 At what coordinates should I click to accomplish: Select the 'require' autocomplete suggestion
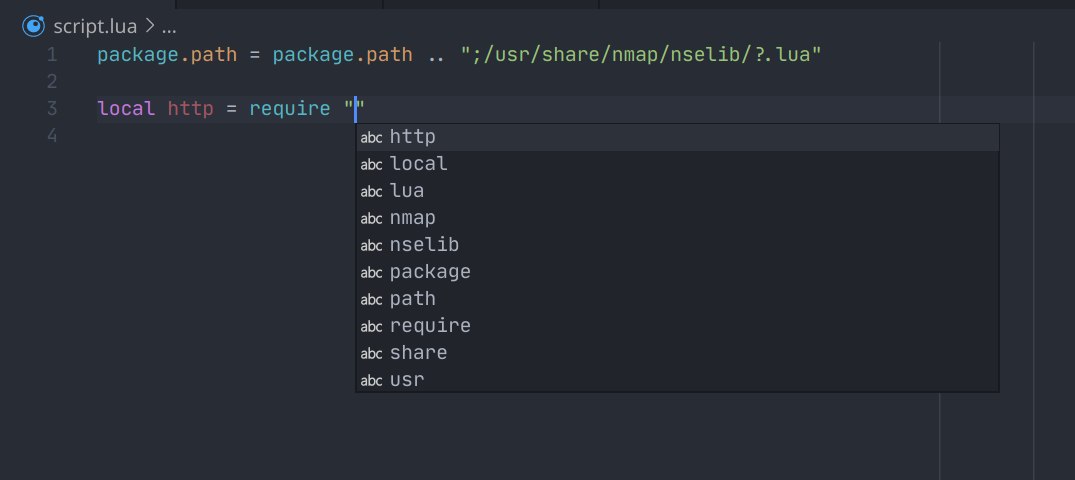tap(677, 326)
